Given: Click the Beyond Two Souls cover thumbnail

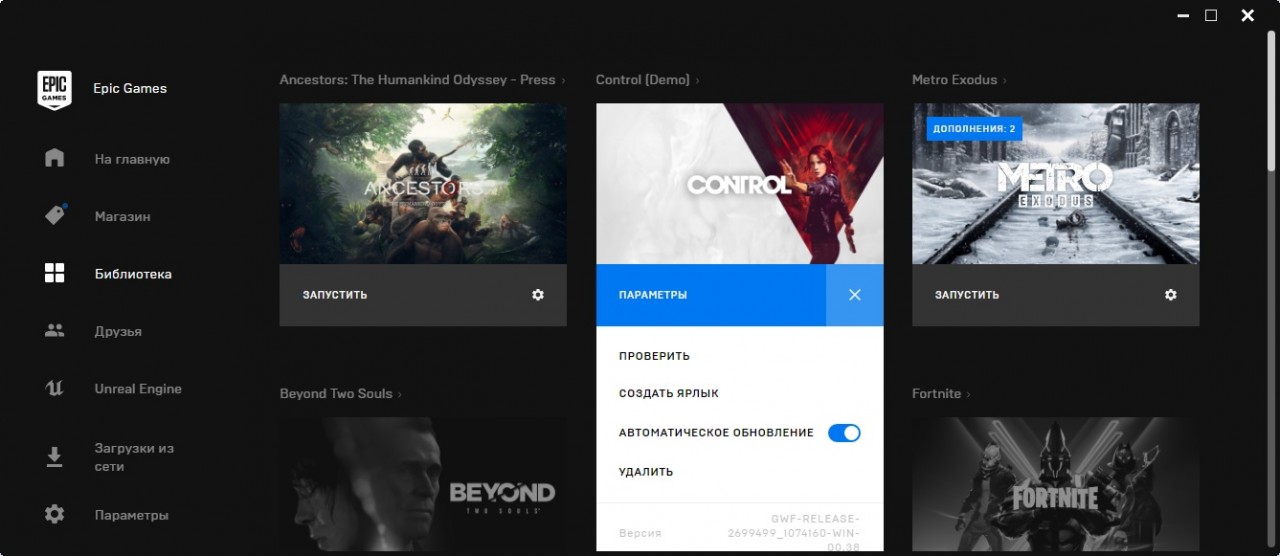Looking at the screenshot, I should (x=423, y=484).
